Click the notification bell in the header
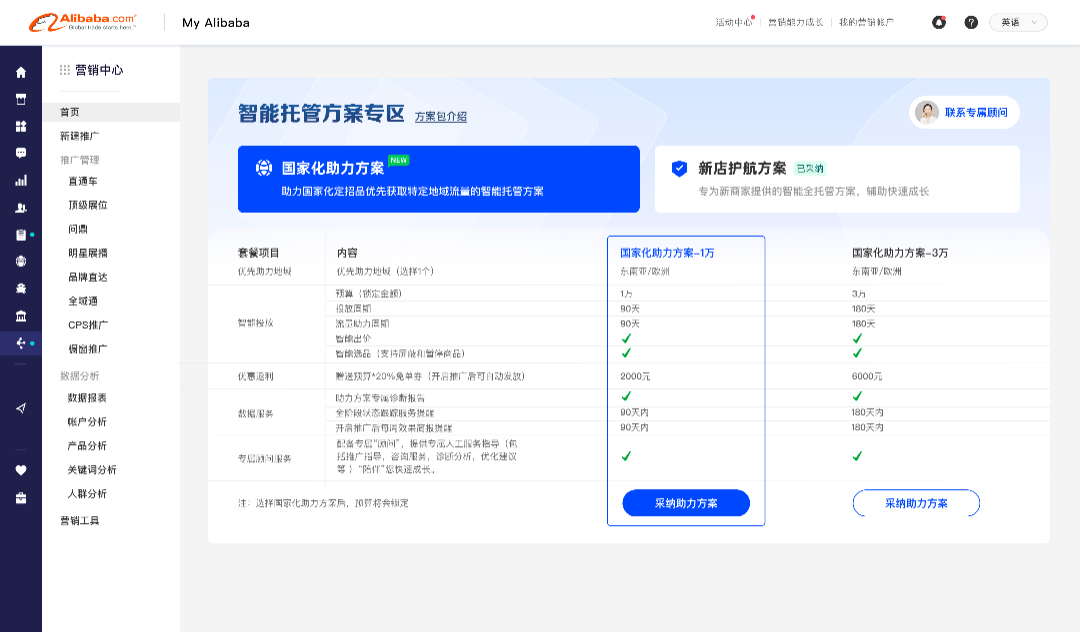Viewport: 1080px width, 632px height. point(939,22)
